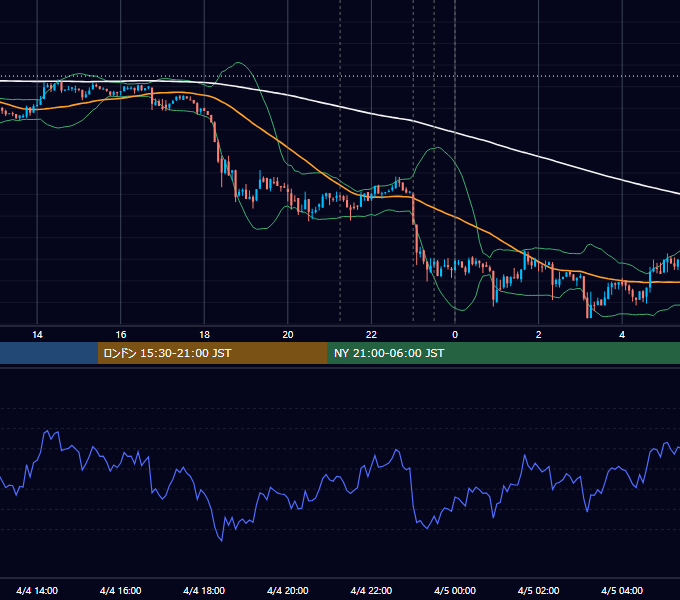The height and width of the screenshot is (600, 680).
Task: Click the NY 21:00-06:00 JST session bar
Action: 503,353
